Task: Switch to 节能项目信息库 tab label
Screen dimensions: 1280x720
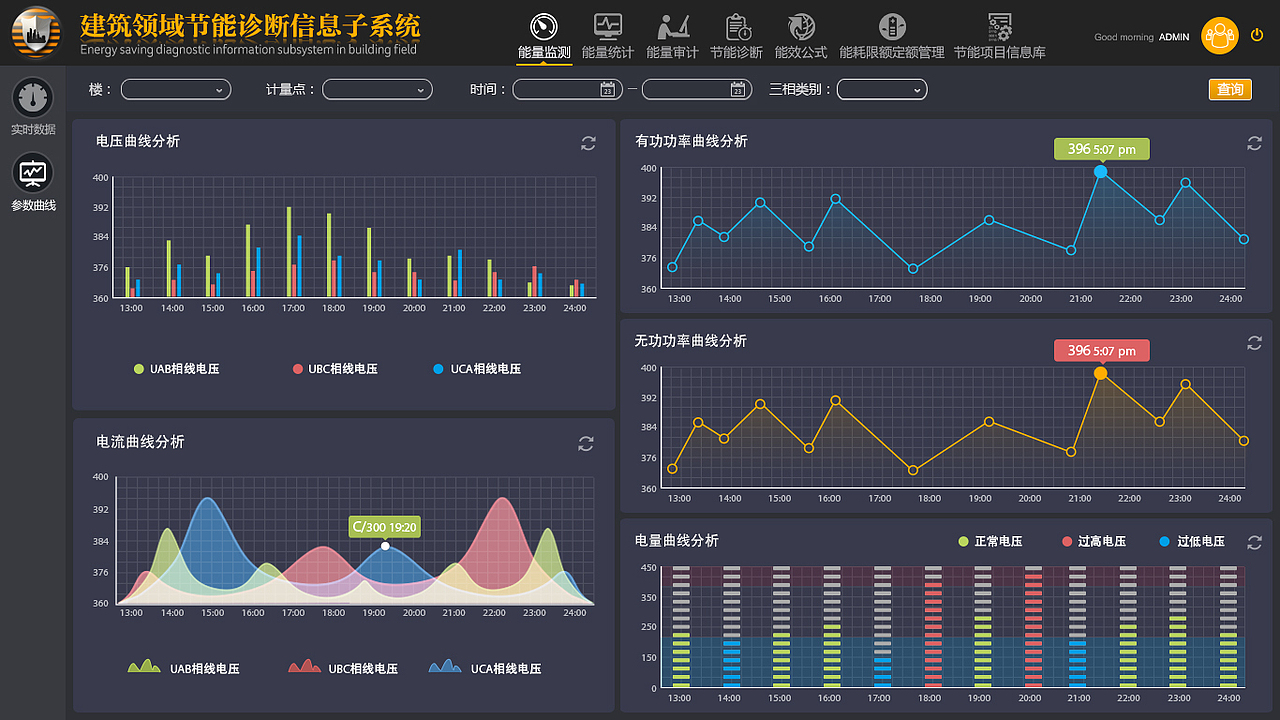Action: coord(999,52)
